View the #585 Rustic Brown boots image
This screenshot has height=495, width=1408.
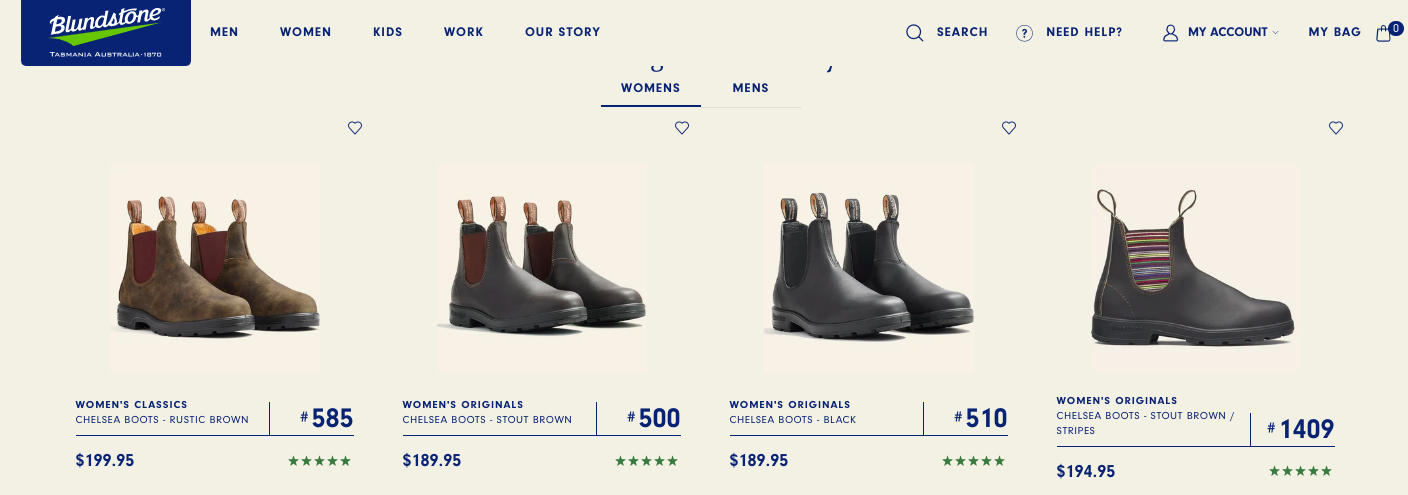pos(215,267)
